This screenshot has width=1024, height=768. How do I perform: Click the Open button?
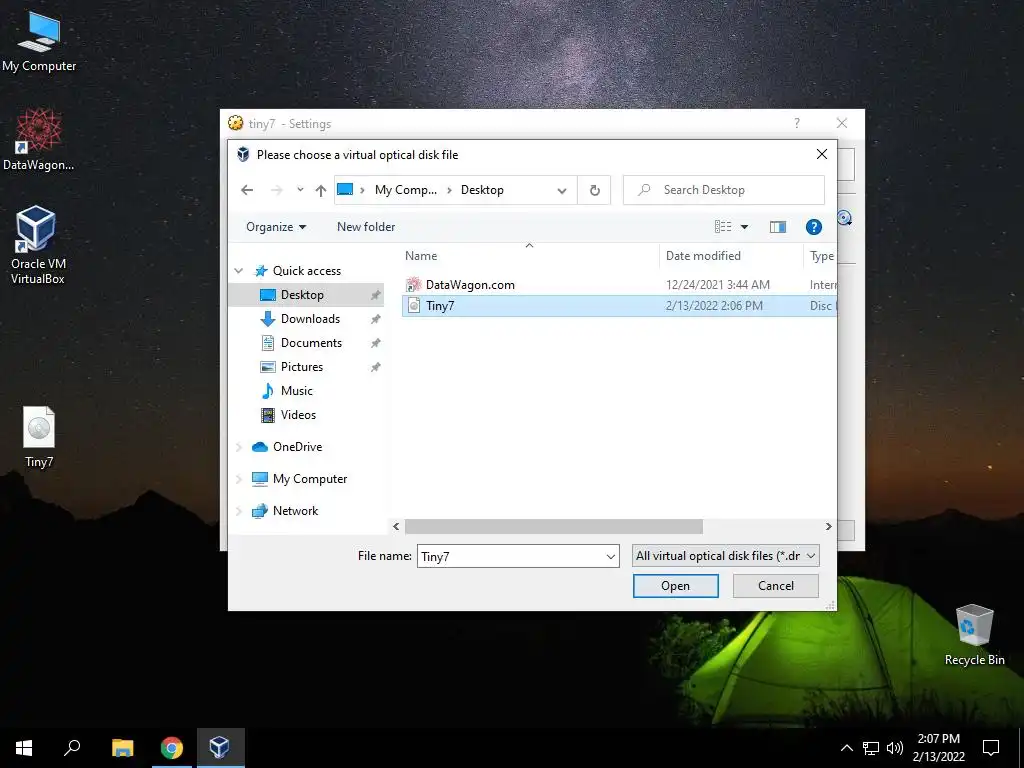point(675,586)
